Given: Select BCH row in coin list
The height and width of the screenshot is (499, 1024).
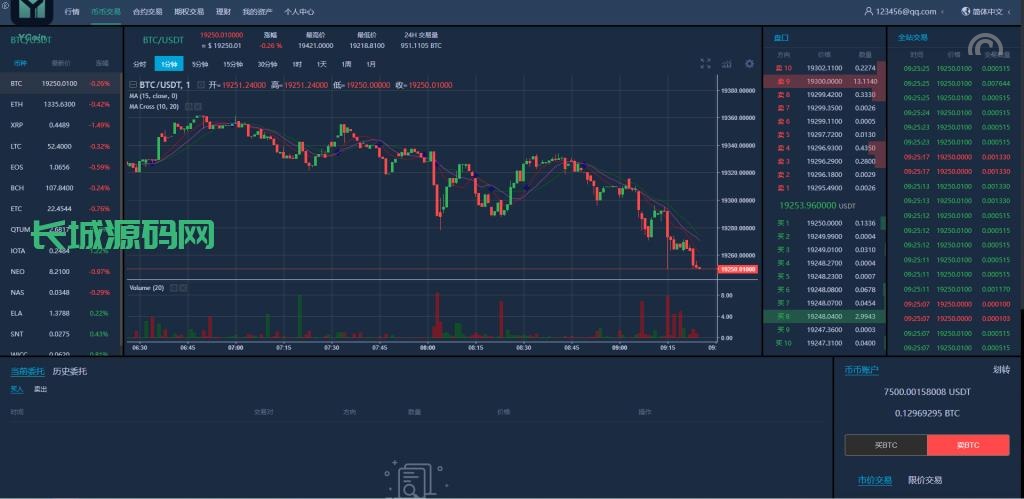Looking at the screenshot, I should (61, 188).
